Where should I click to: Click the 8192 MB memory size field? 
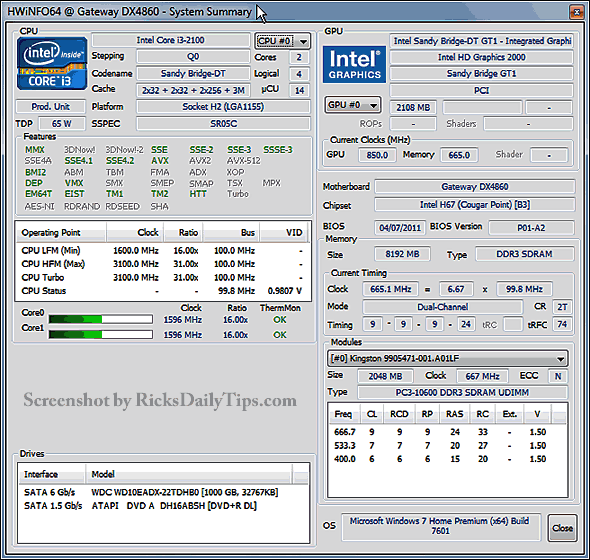[402, 254]
